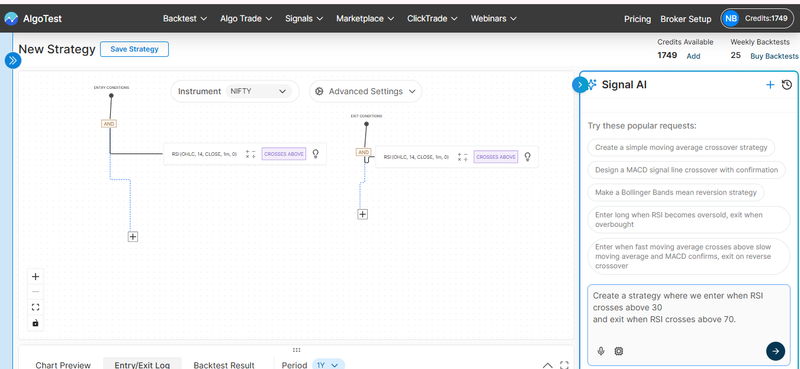This screenshot has height=369, width=800.
Task: Add a condition under exit conditions plus box
Action: coord(362,214)
